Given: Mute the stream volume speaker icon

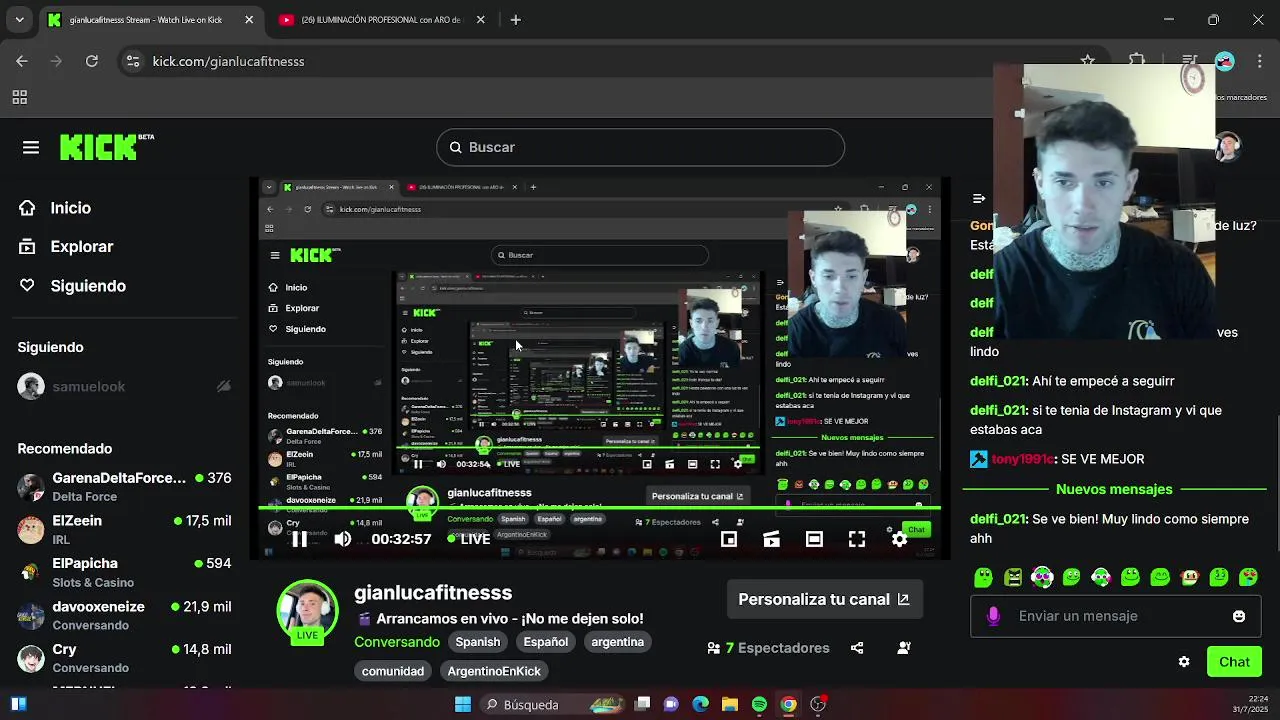Looking at the screenshot, I should click(343, 539).
